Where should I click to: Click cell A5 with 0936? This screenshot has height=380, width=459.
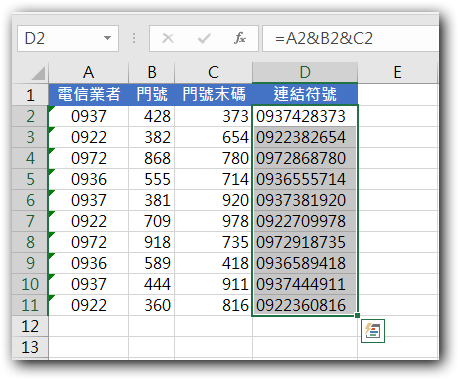pyautogui.click(x=88, y=179)
